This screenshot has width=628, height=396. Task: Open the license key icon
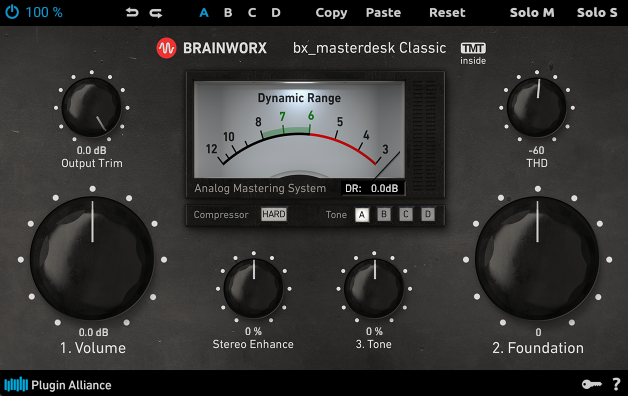coord(592,384)
